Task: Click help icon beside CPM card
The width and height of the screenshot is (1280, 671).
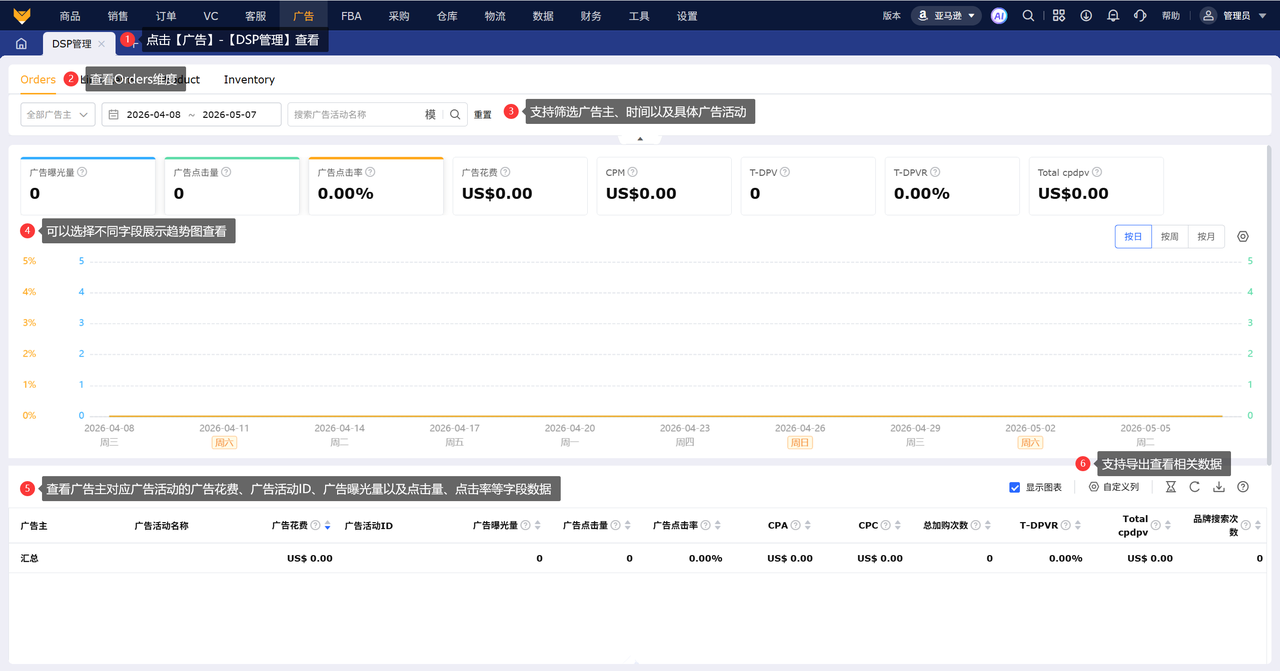Action: (633, 172)
